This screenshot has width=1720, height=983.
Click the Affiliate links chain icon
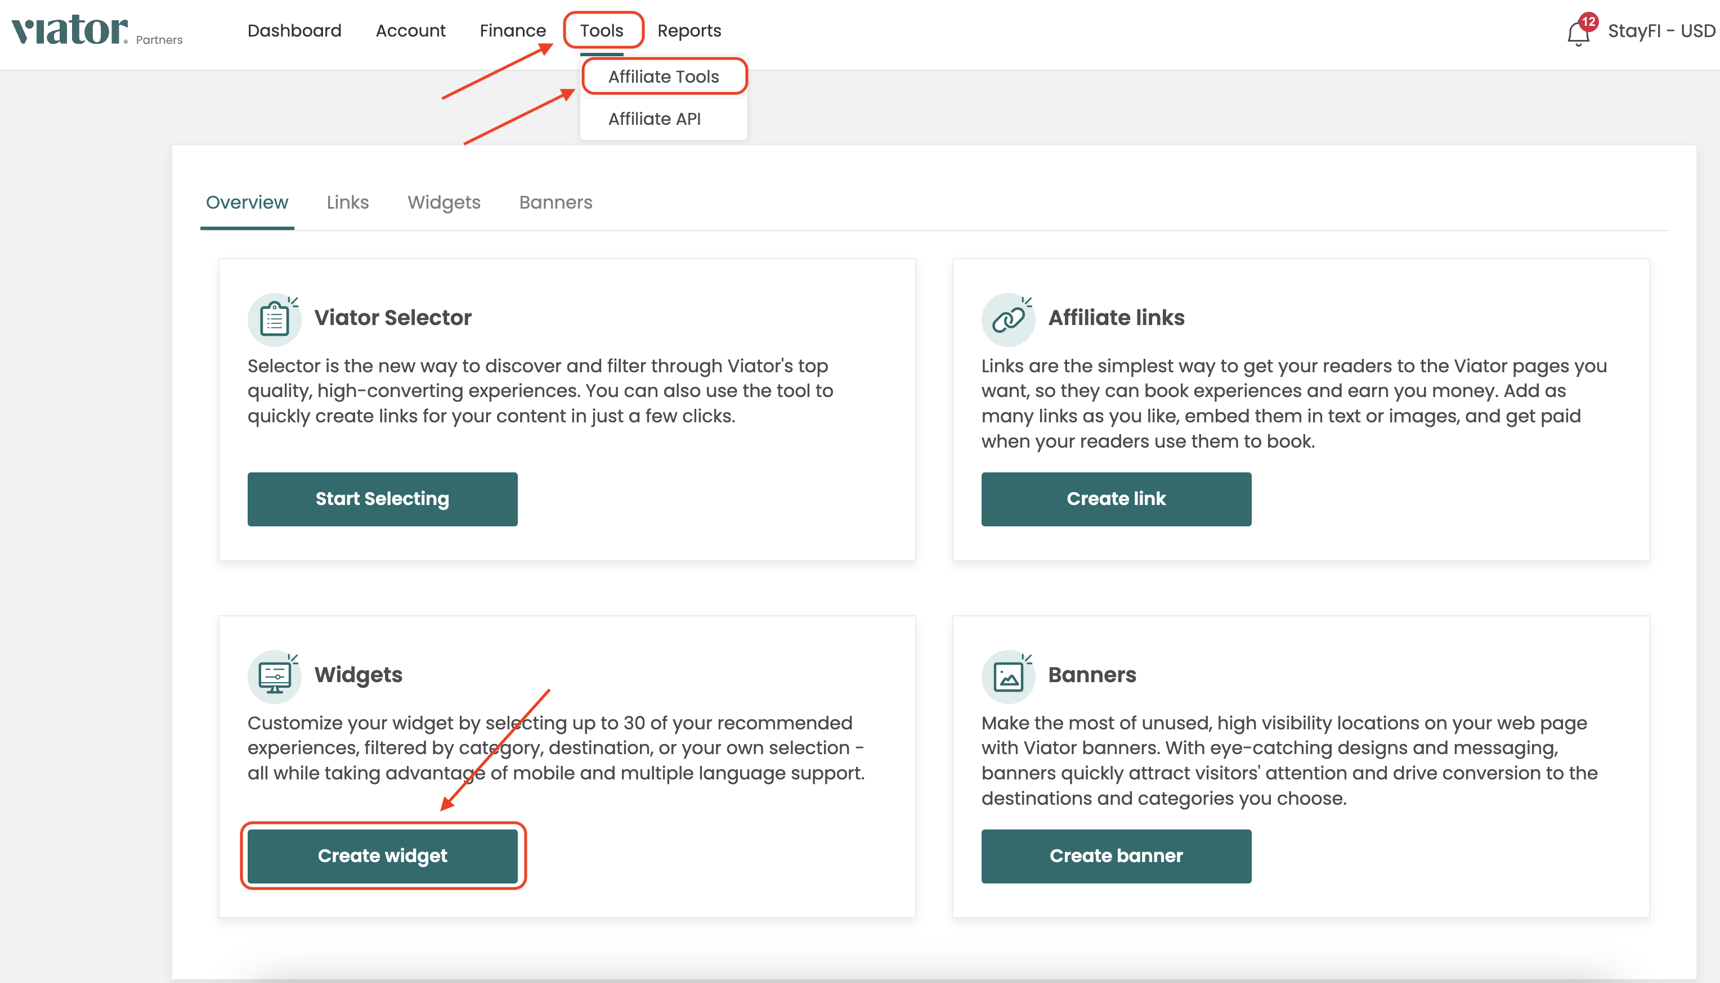pyautogui.click(x=1008, y=318)
